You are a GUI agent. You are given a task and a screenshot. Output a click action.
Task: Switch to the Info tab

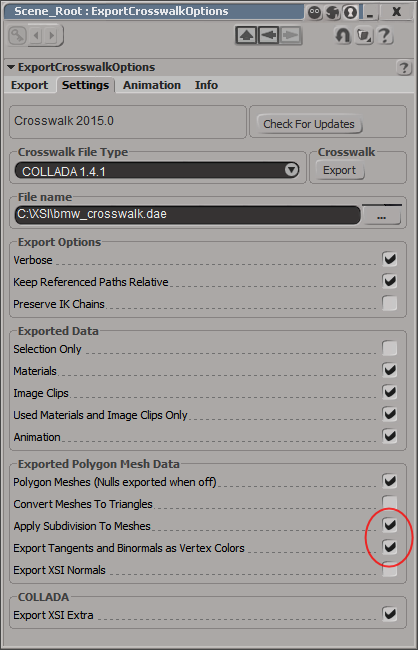point(206,85)
